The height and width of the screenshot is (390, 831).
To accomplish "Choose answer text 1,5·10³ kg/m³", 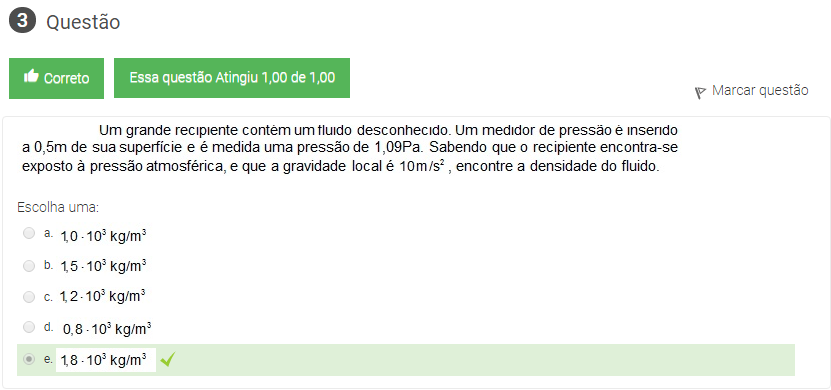I will (103, 266).
